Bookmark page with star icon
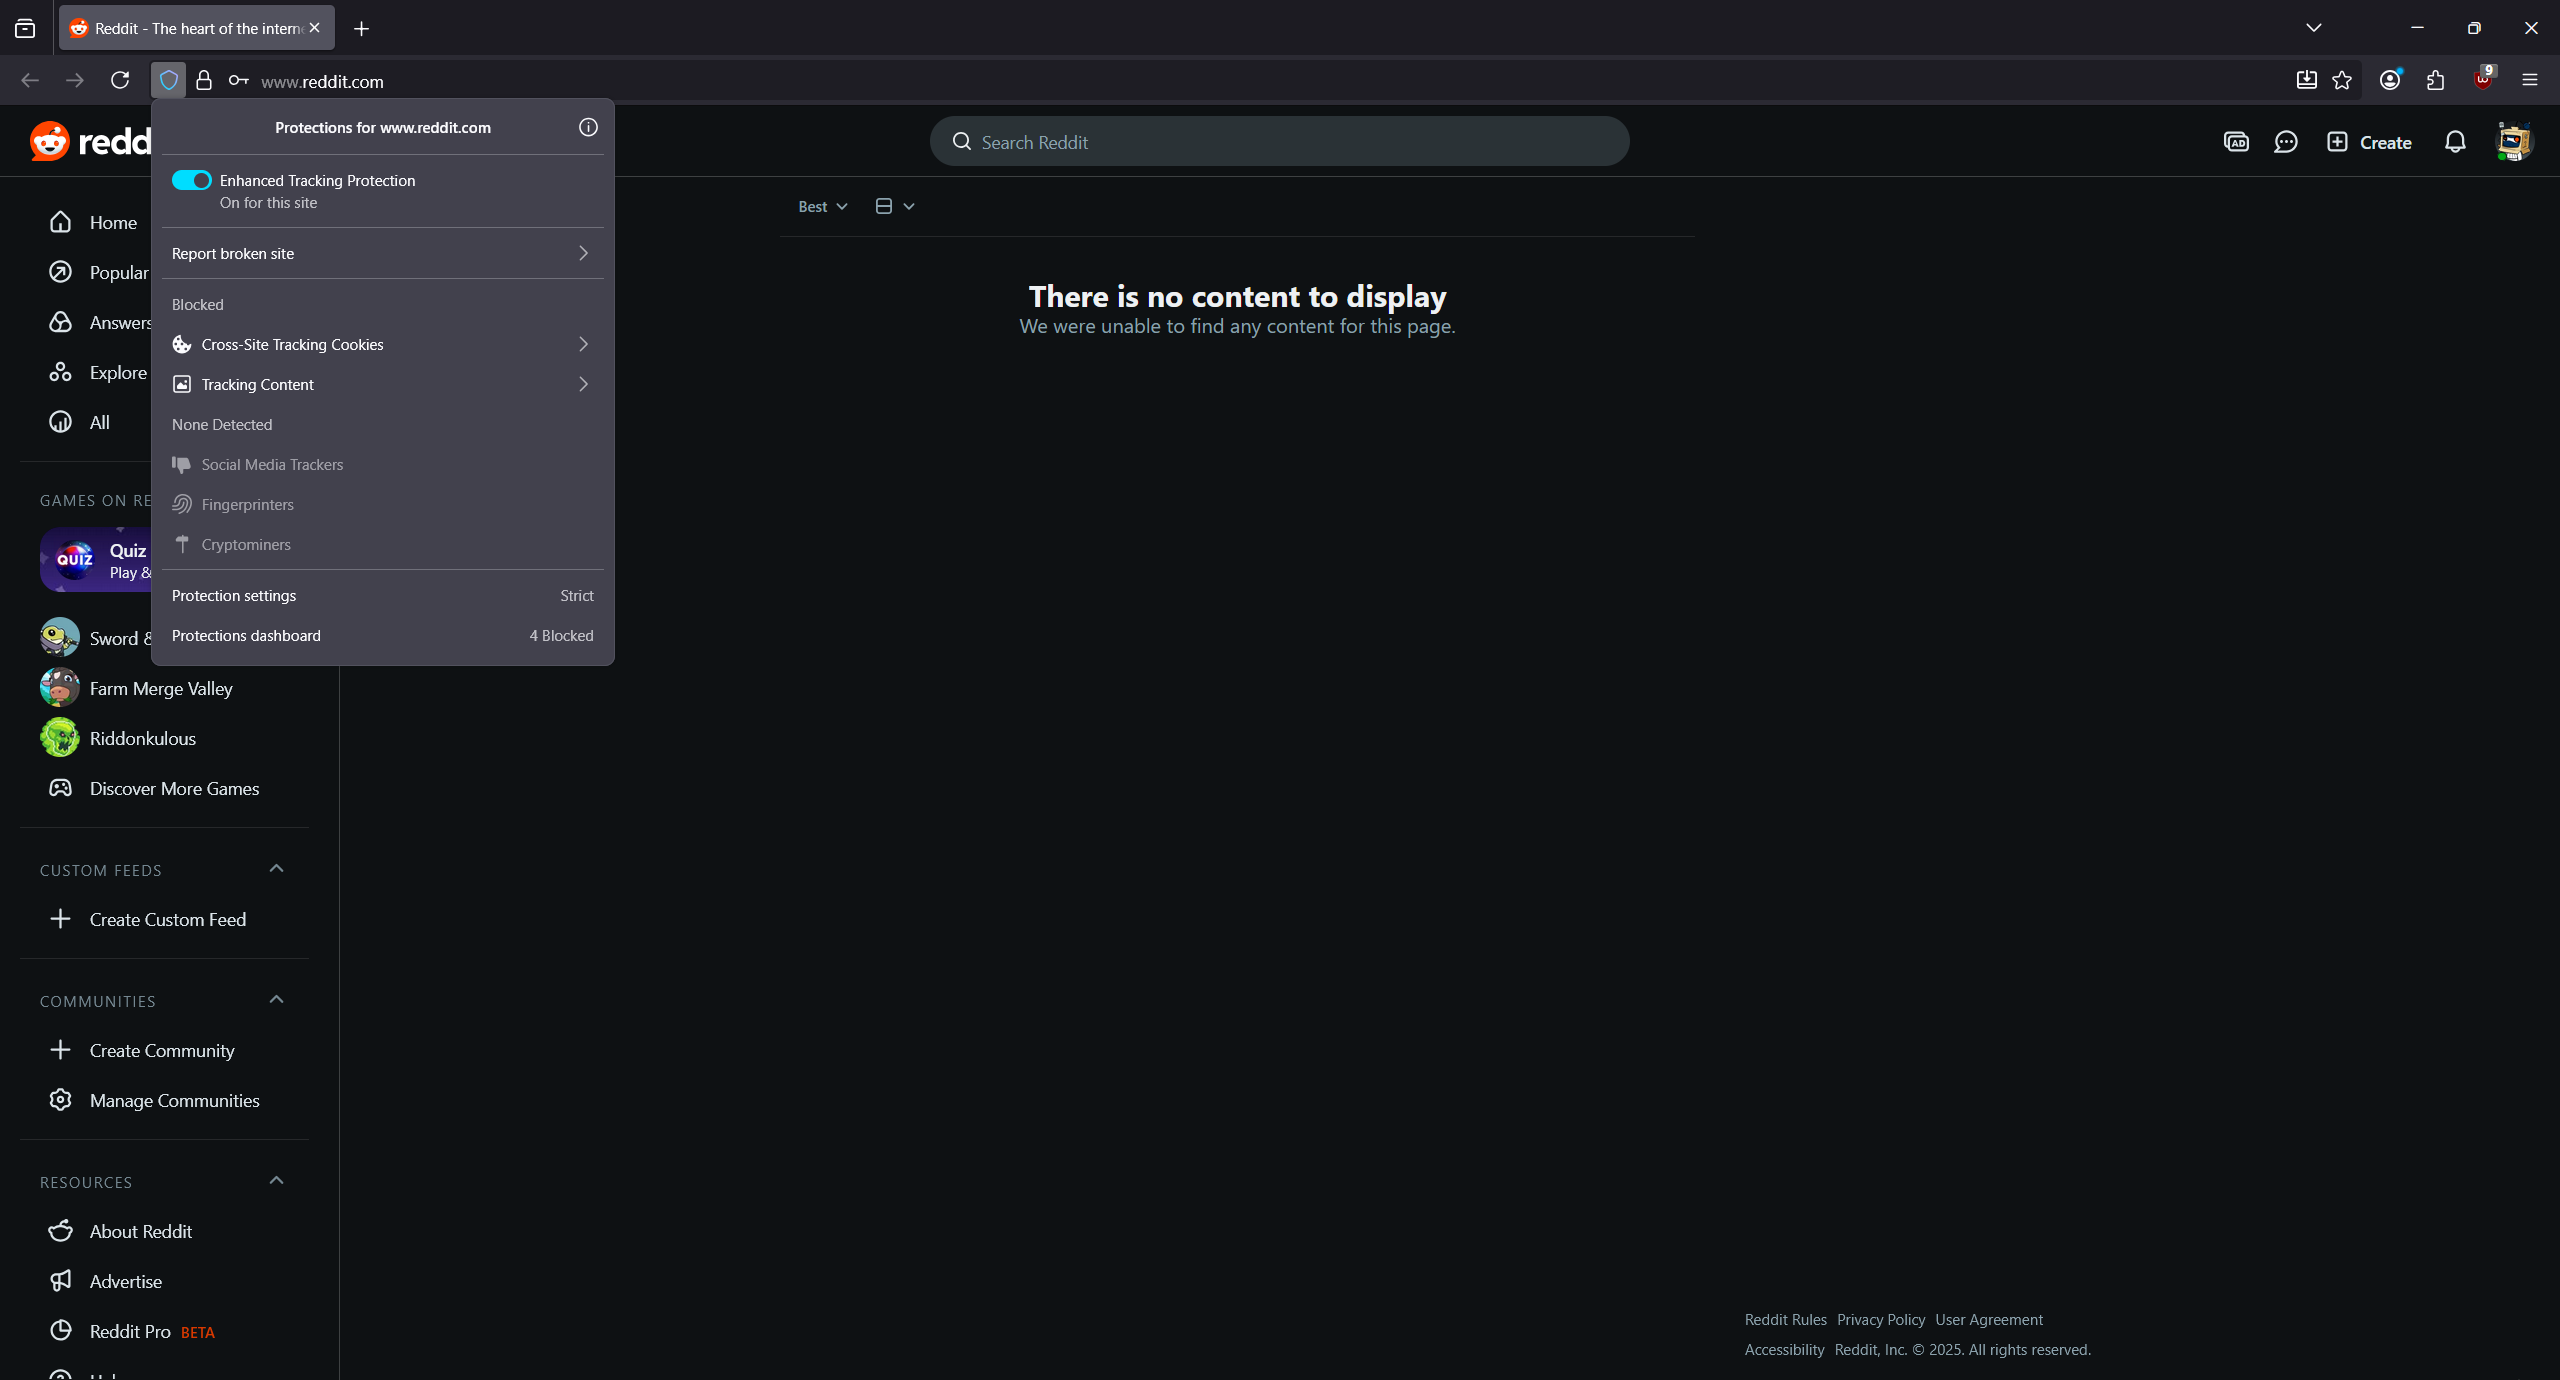The width and height of the screenshot is (2560, 1380). pyautogui.click(x=2342, y=80)
